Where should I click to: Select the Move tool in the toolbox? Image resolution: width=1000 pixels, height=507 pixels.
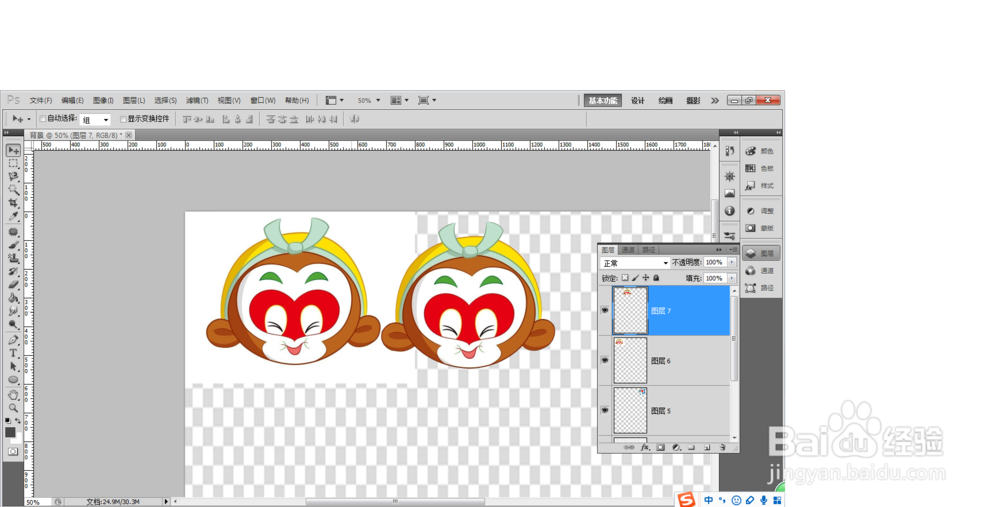13,151
